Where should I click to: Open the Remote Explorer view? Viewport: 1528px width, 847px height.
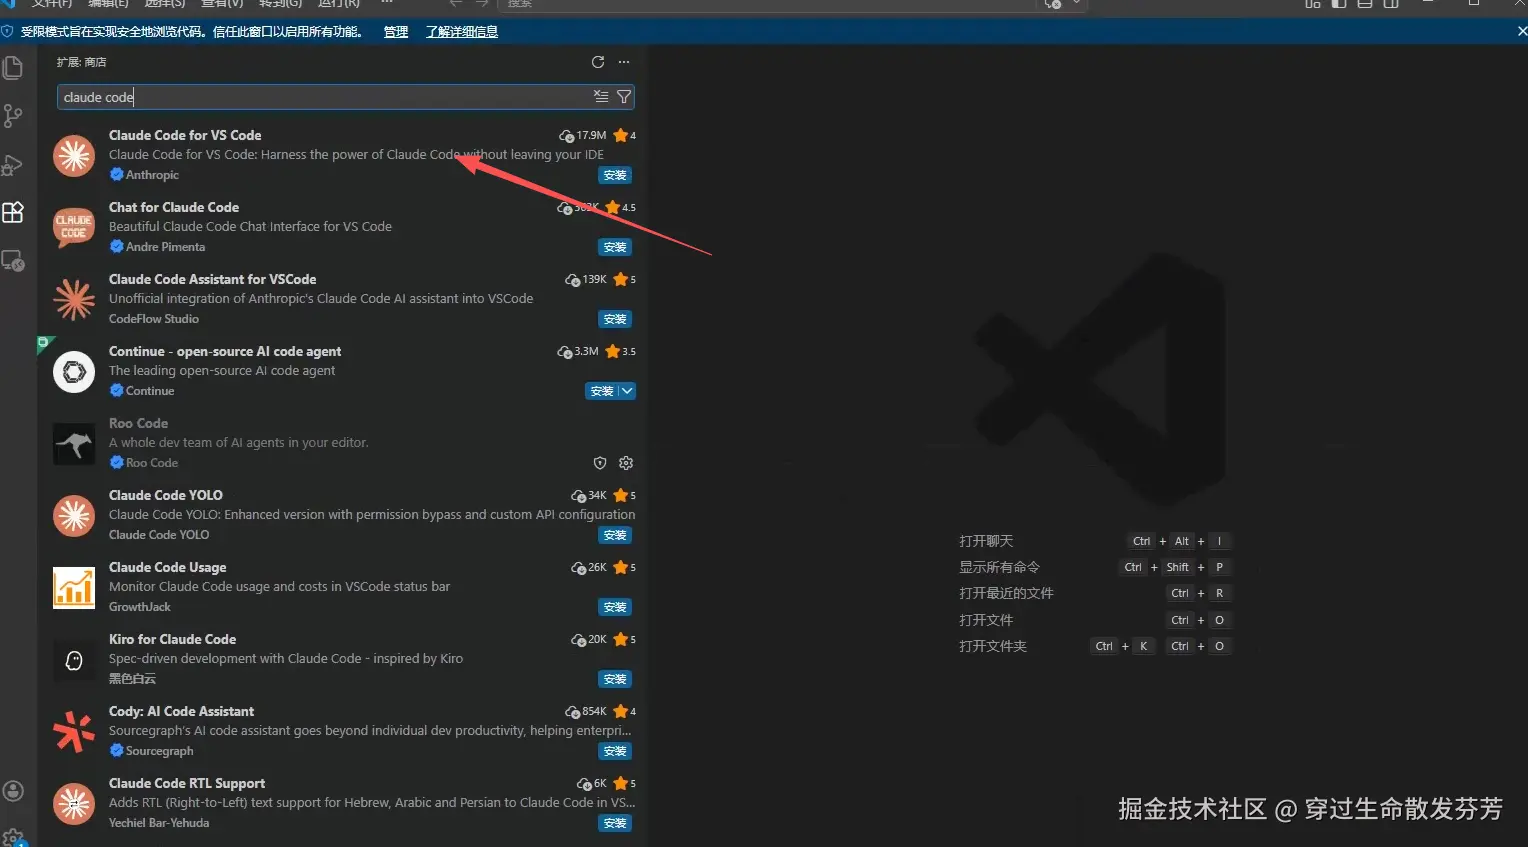(x=13, y=260)
